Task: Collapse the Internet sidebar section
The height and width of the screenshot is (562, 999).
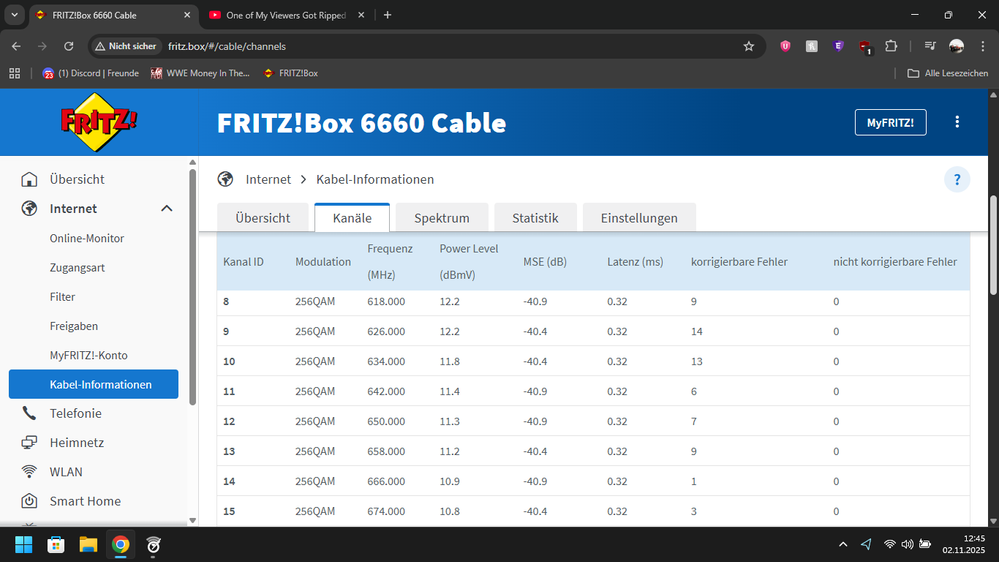Action: pos(167,208)
